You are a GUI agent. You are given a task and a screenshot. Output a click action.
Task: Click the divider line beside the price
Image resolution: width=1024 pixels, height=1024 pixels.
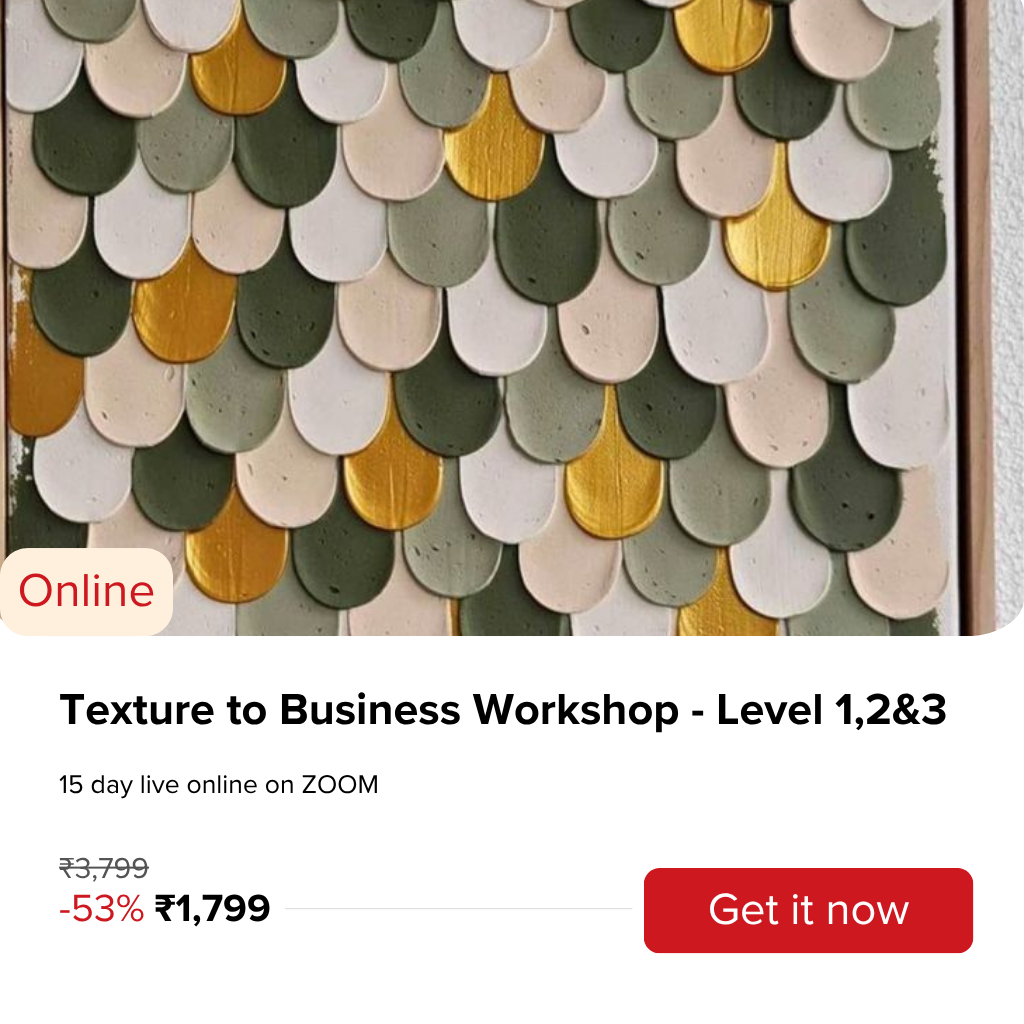[458, 910]
